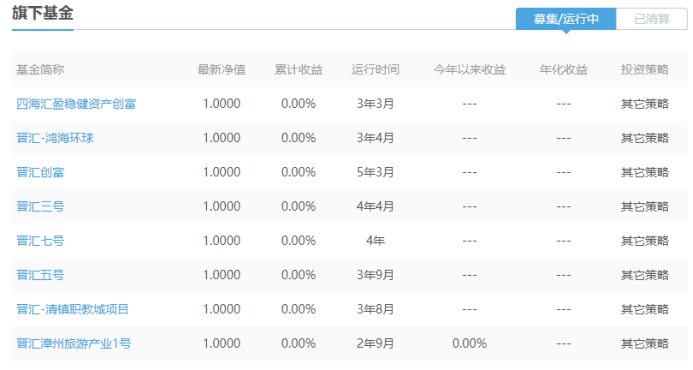693x370 pixels.
Task: Open the 晋汇-鸿海环球 fund link
Action: tap(55, 138)
